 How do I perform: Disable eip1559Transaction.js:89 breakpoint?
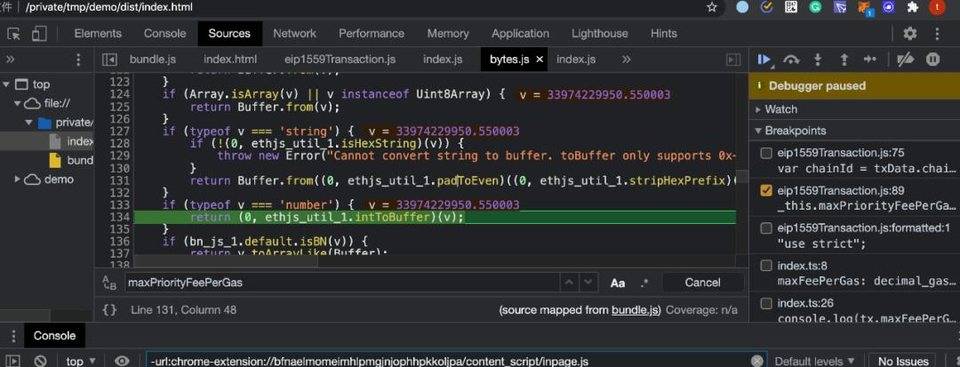766,191
